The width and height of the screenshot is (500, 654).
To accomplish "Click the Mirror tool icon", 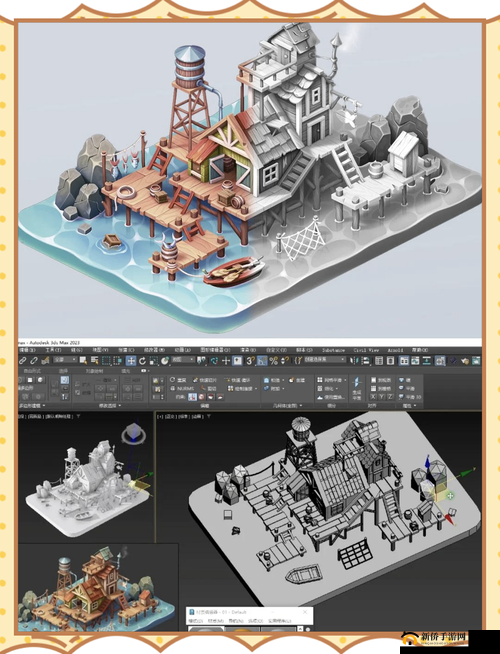I will point(354,360).
